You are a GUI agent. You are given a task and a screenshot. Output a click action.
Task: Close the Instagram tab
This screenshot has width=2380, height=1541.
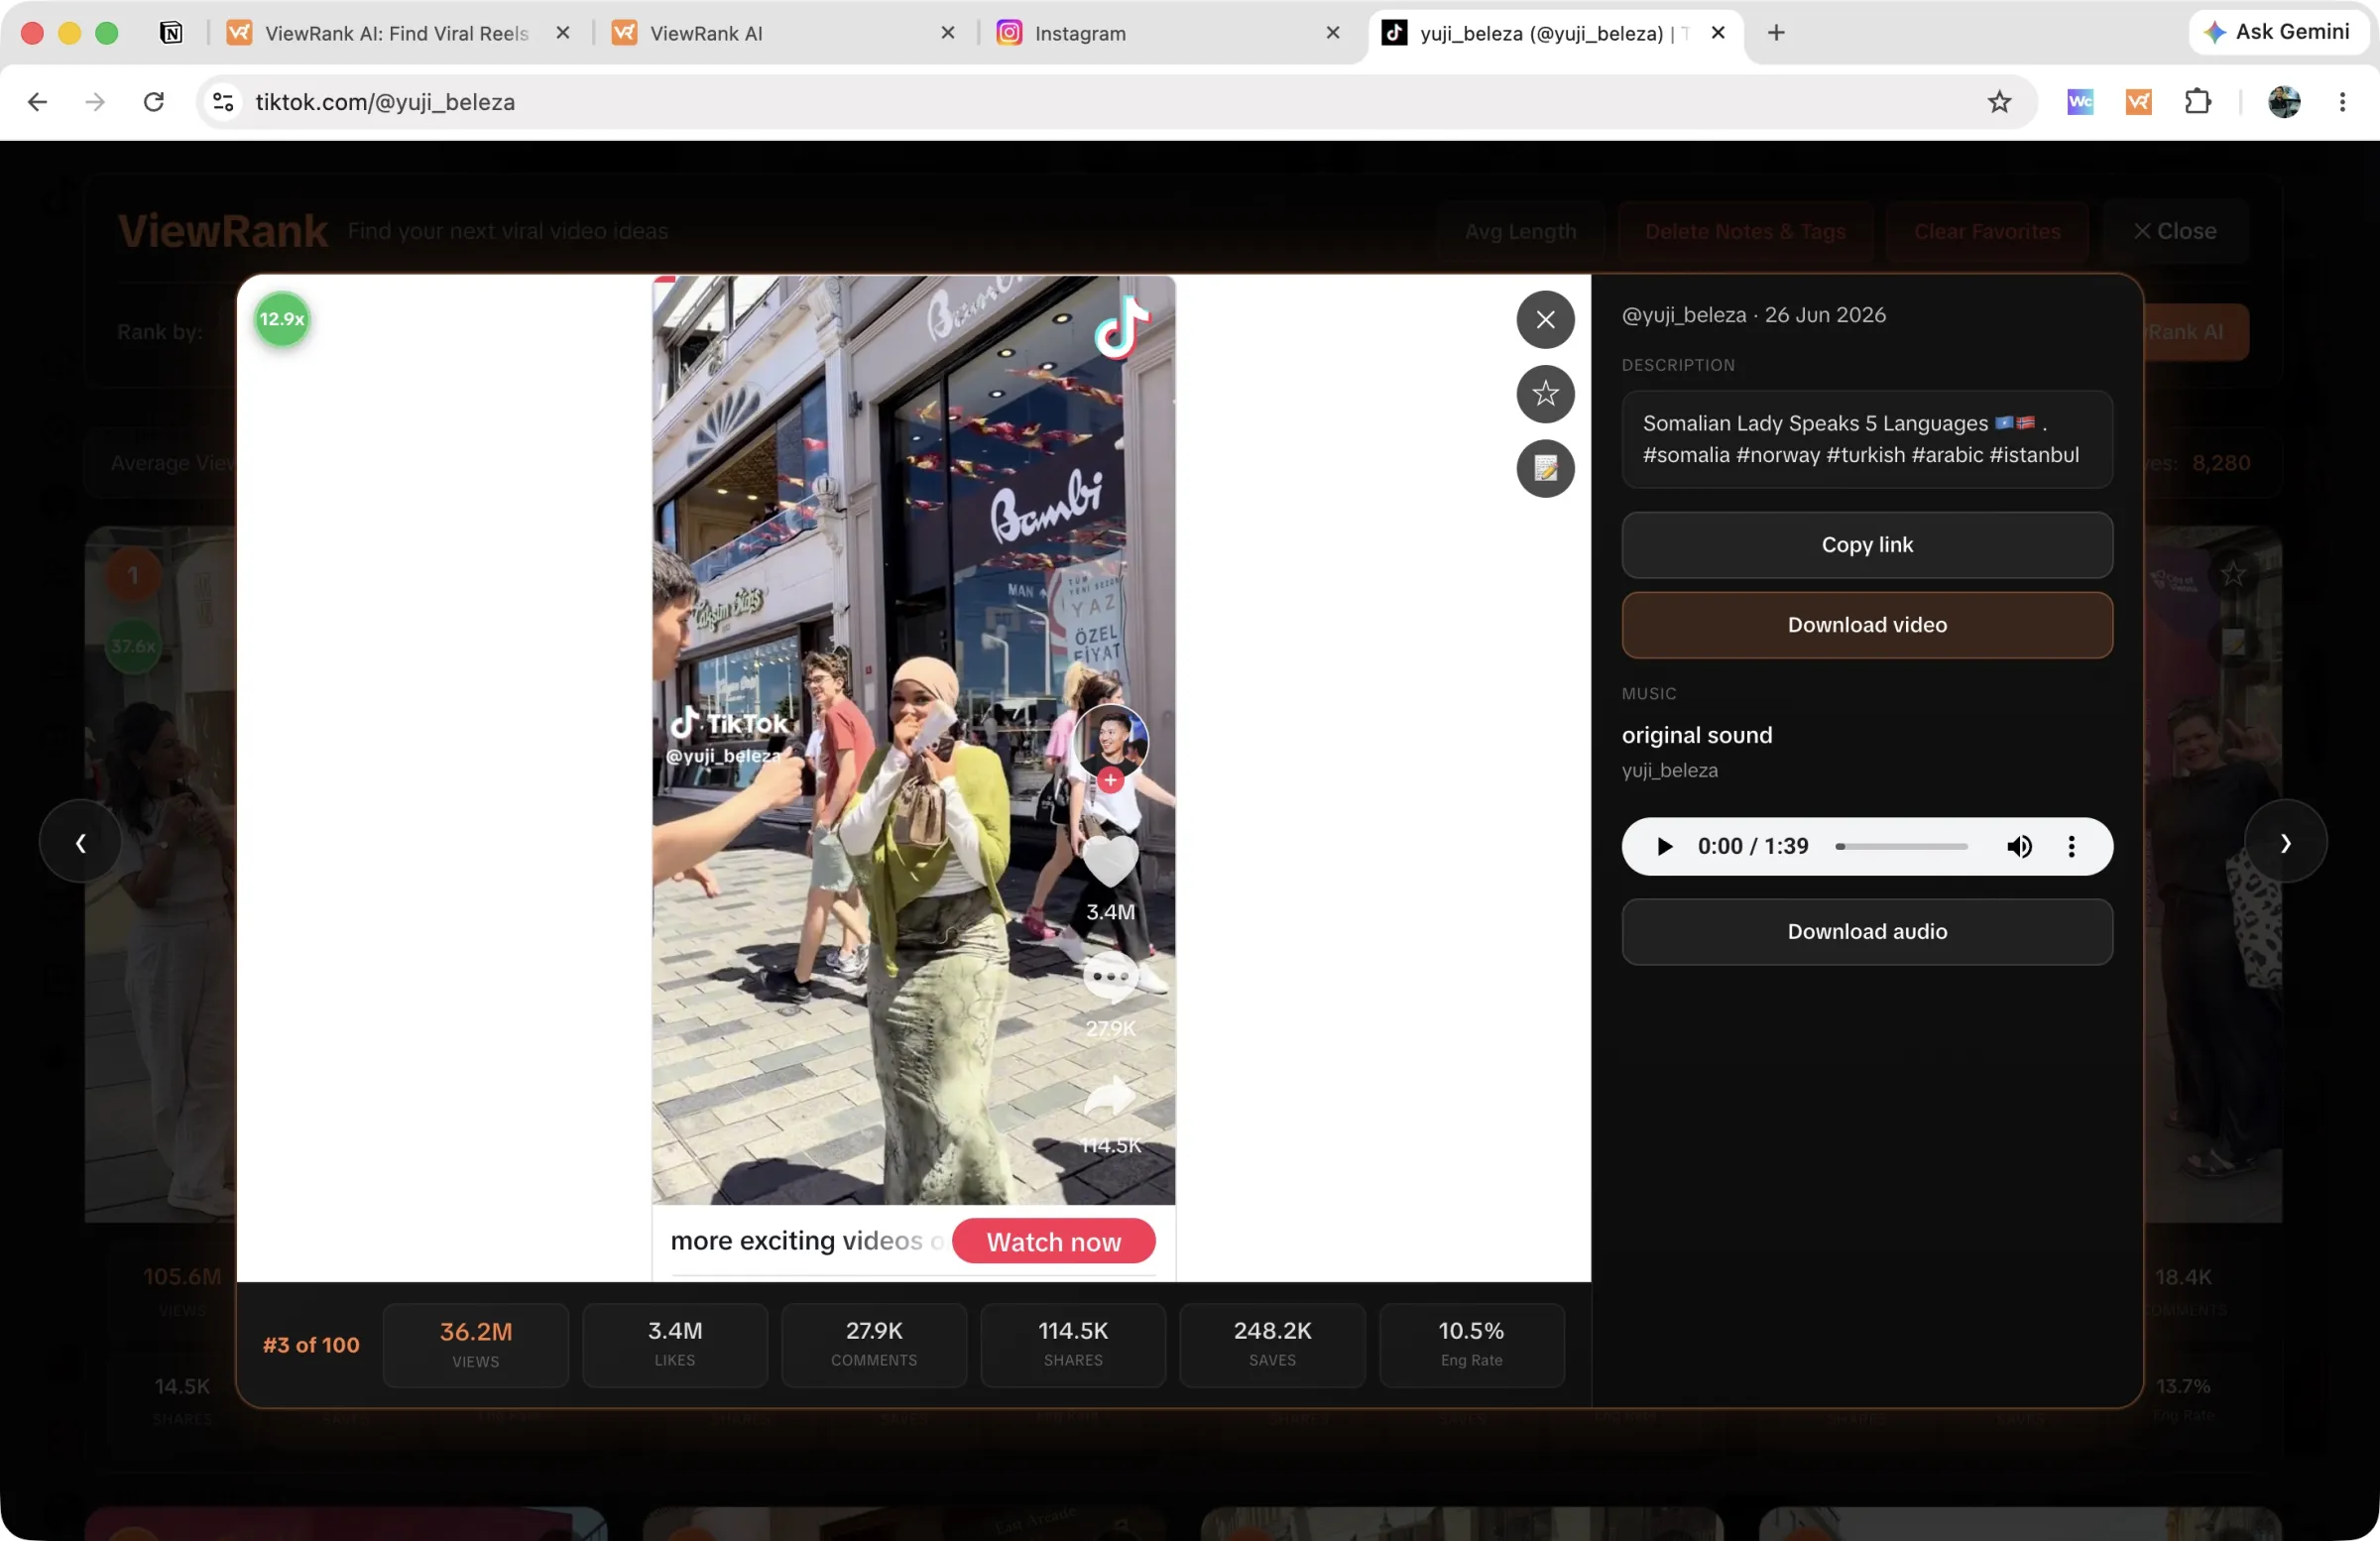pos(1333,33)
